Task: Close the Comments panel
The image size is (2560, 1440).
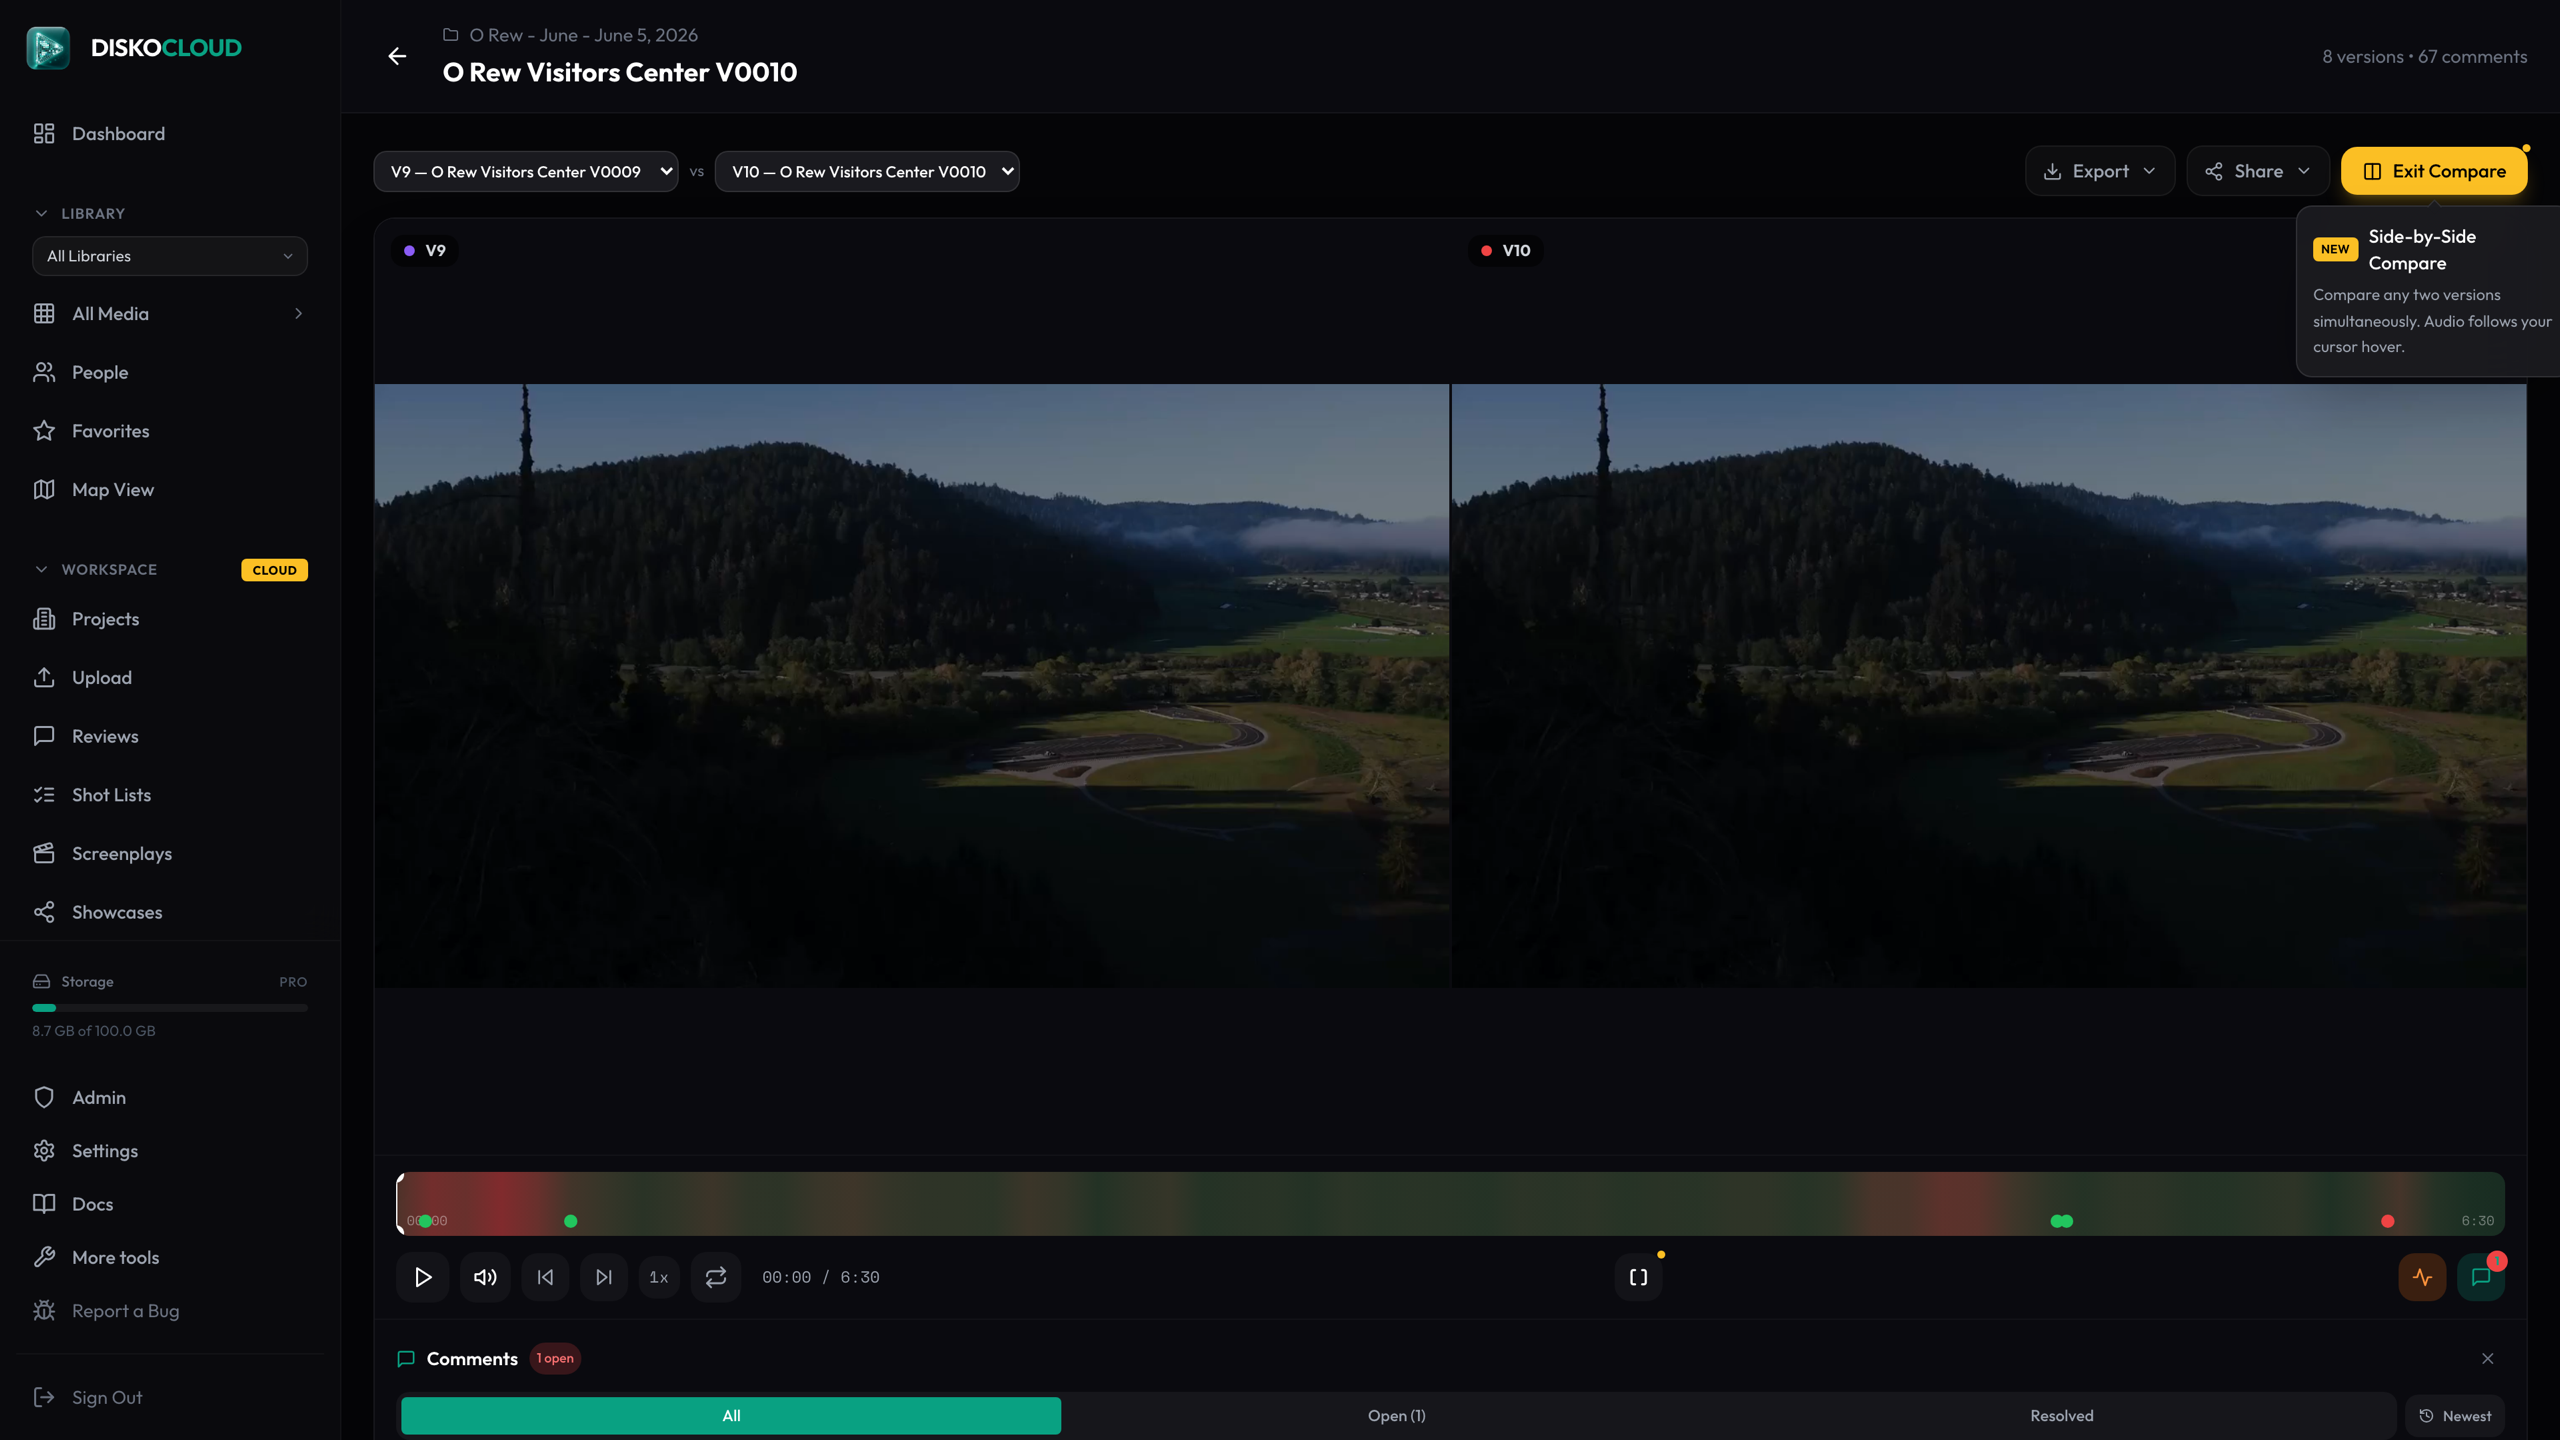Action: 2488,1358
